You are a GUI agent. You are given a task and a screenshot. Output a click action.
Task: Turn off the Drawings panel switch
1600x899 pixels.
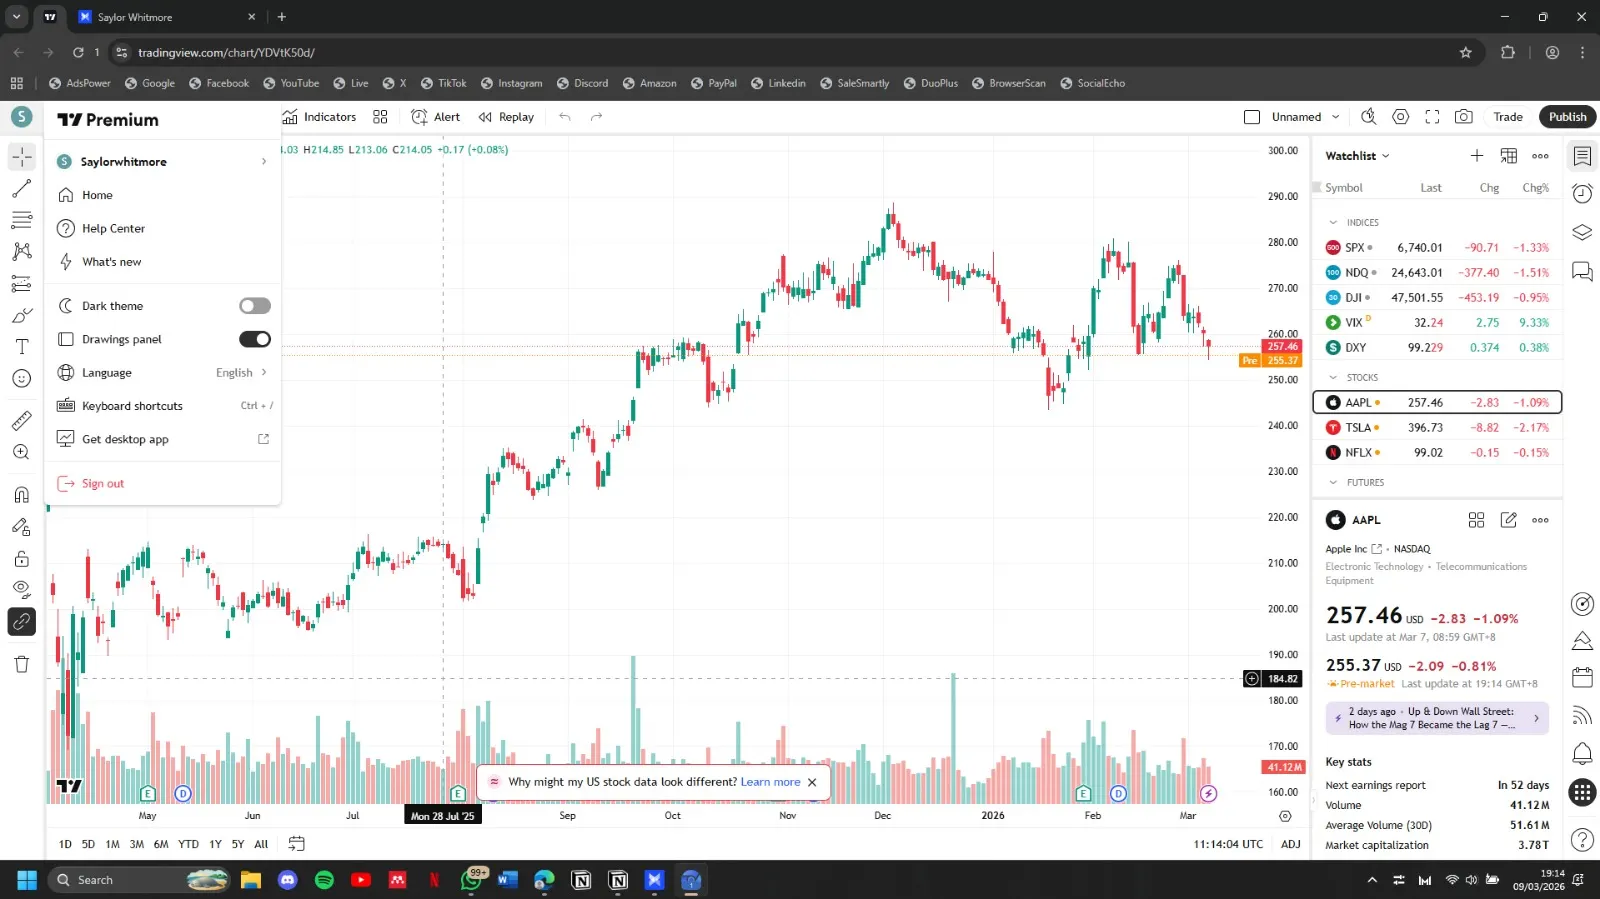click(x=255, y=339)
